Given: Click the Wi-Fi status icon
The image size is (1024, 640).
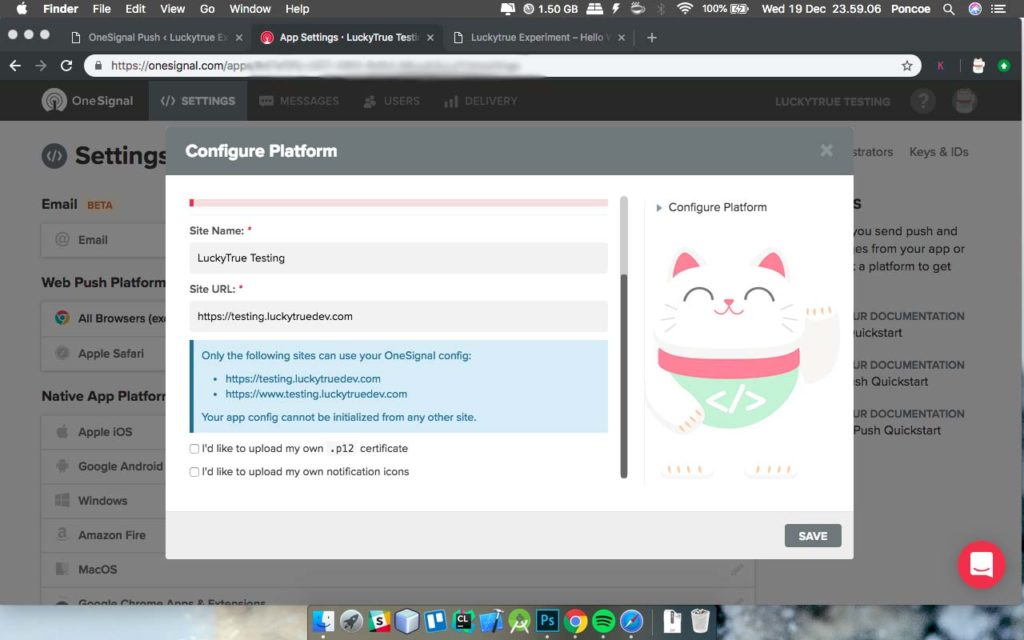Looking at the screenshot, I should [684, 9].
